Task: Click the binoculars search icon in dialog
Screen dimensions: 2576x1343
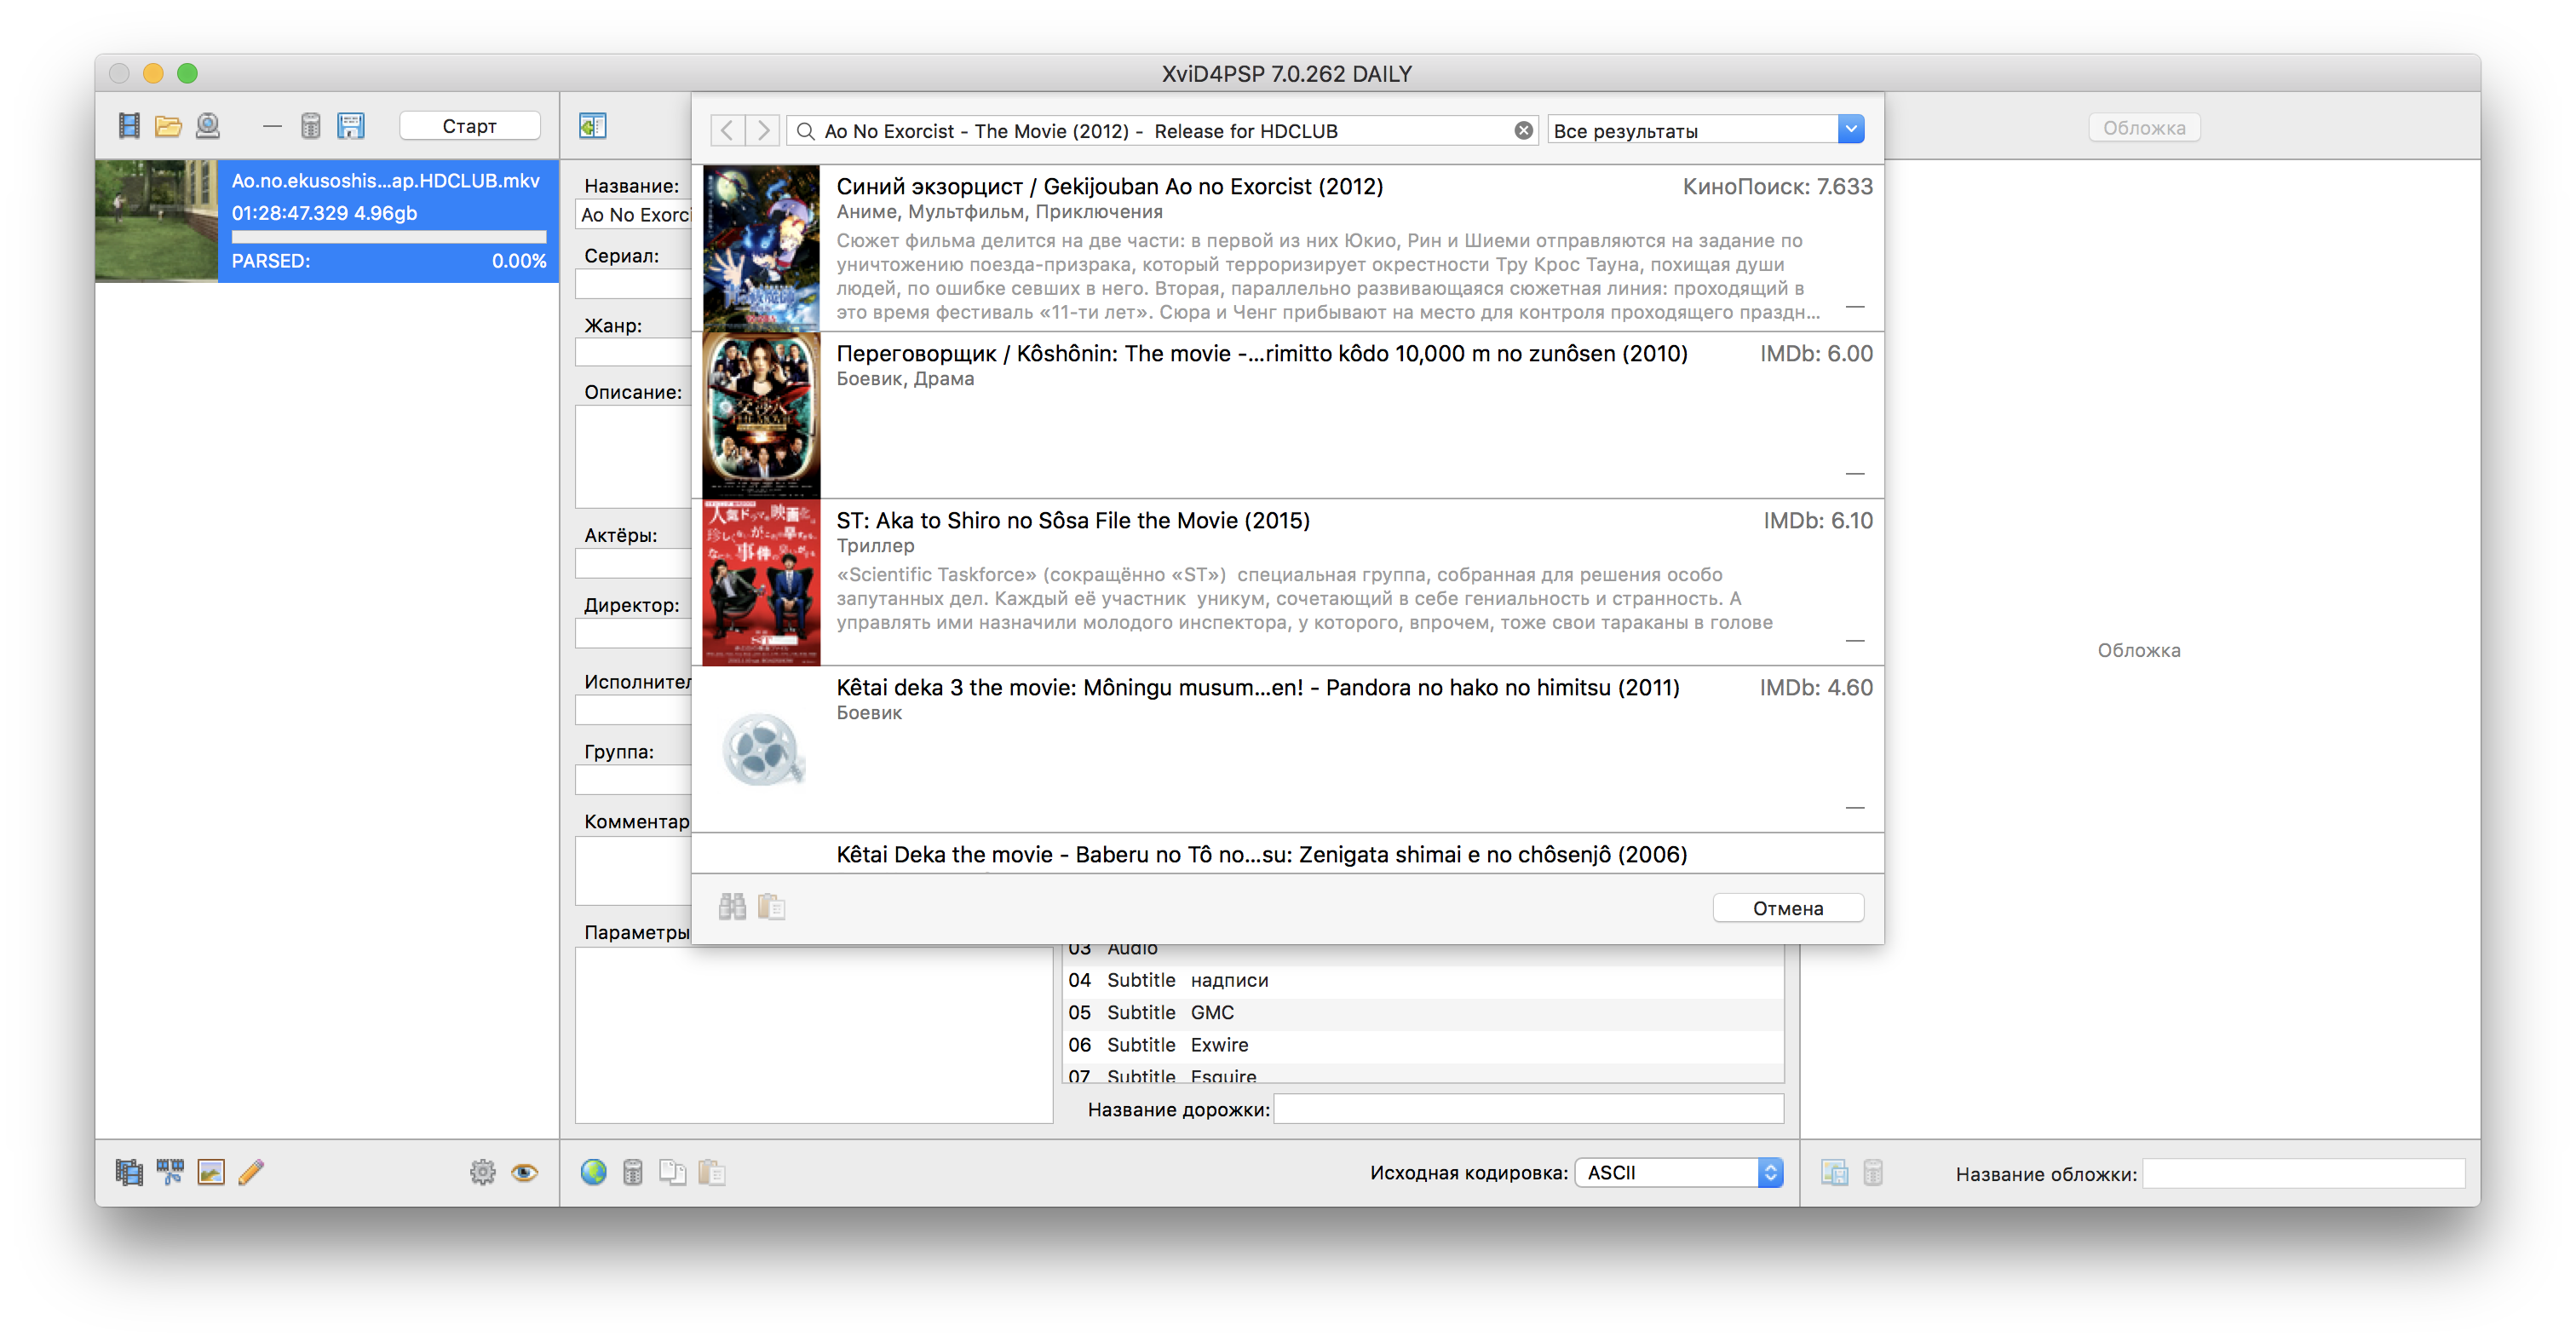Action: tap(732, 907)
